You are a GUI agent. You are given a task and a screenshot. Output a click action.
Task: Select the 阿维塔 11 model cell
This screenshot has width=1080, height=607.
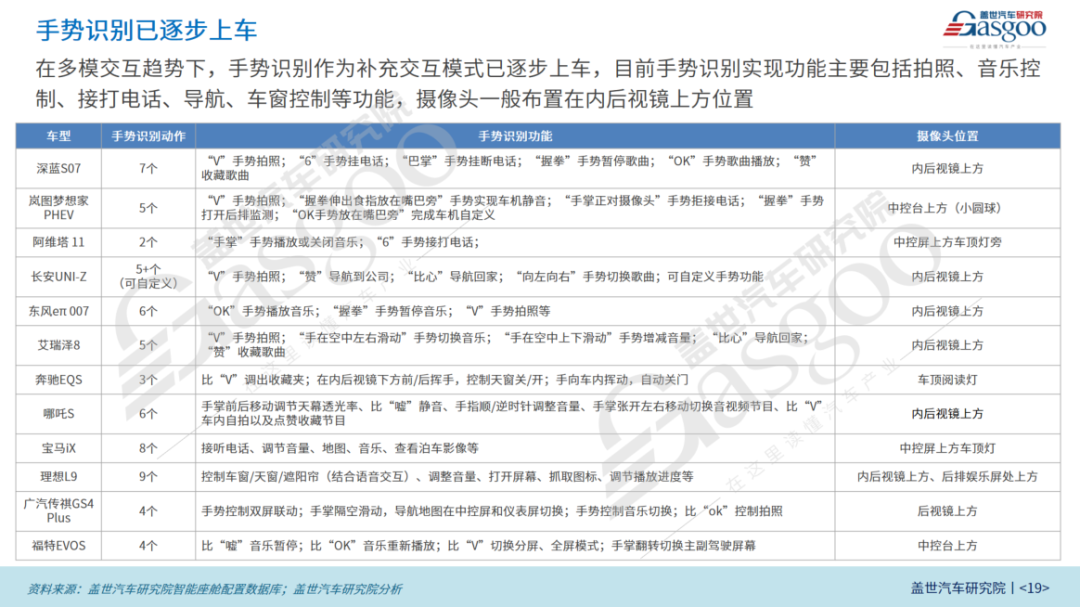[x=59, y=243]
